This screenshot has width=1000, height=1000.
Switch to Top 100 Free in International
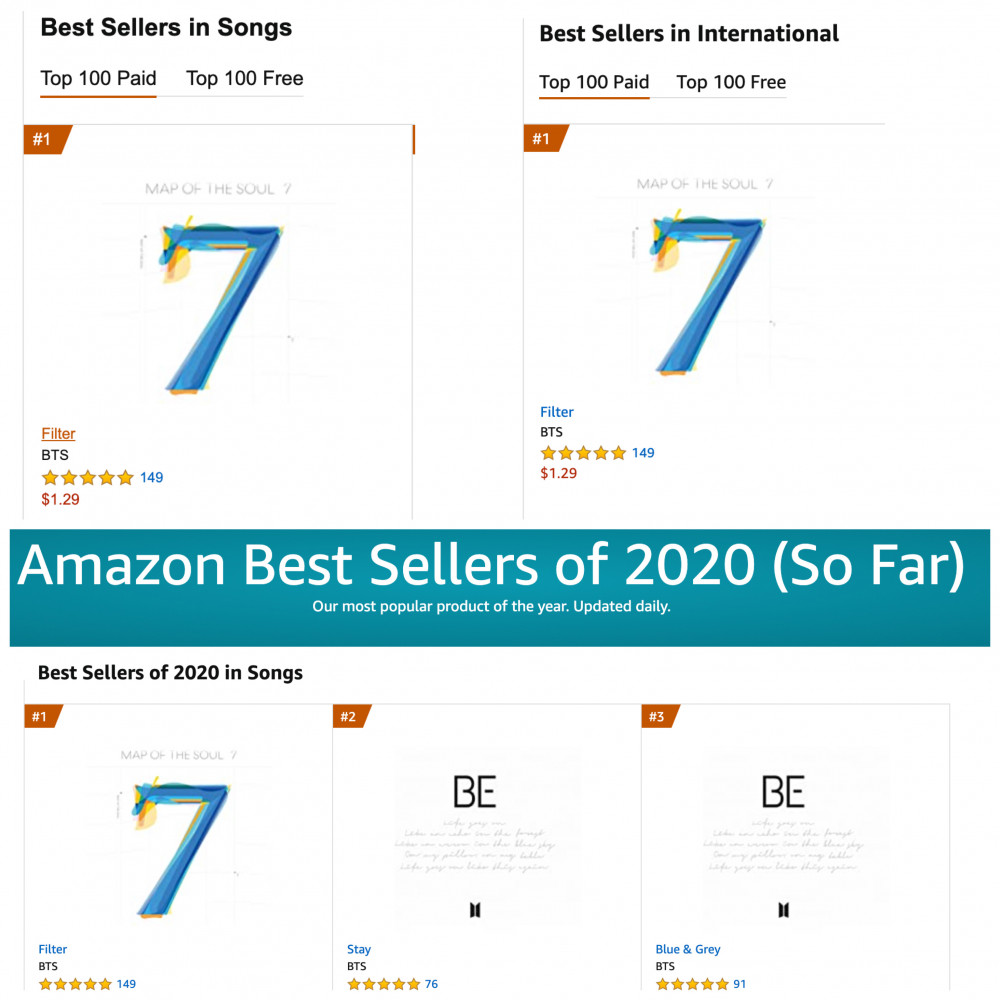(731, 82)
